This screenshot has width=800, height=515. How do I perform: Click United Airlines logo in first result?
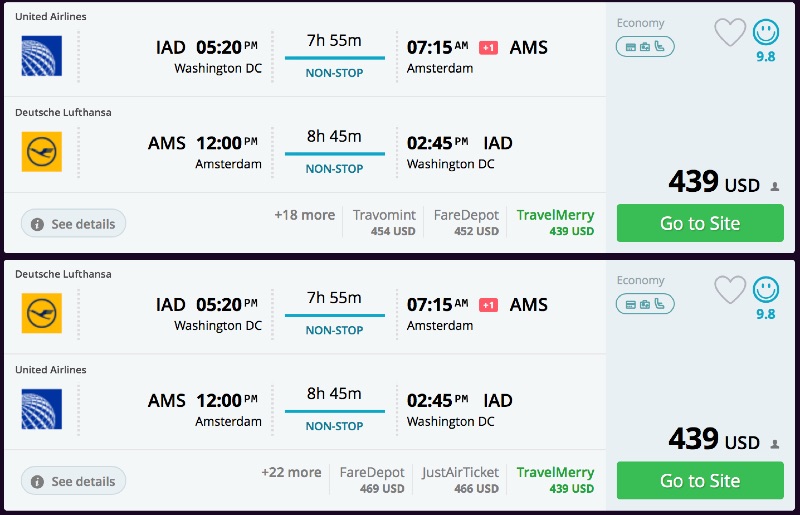[x=41, y=56]
